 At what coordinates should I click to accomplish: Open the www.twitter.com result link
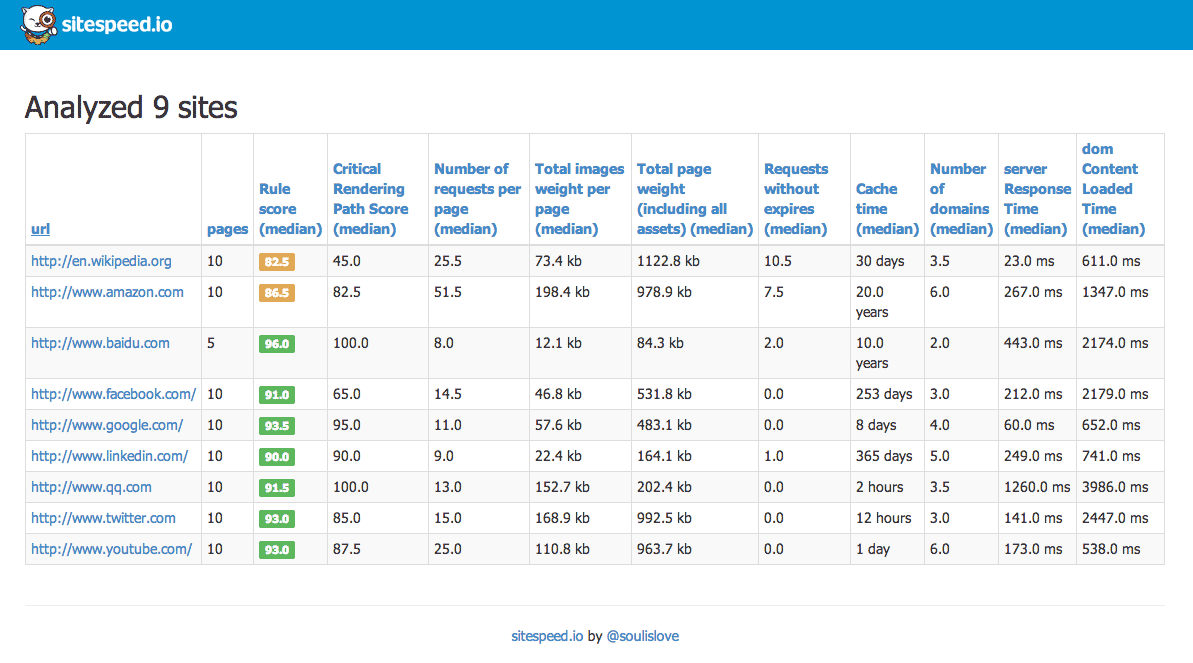pos(103,518)
